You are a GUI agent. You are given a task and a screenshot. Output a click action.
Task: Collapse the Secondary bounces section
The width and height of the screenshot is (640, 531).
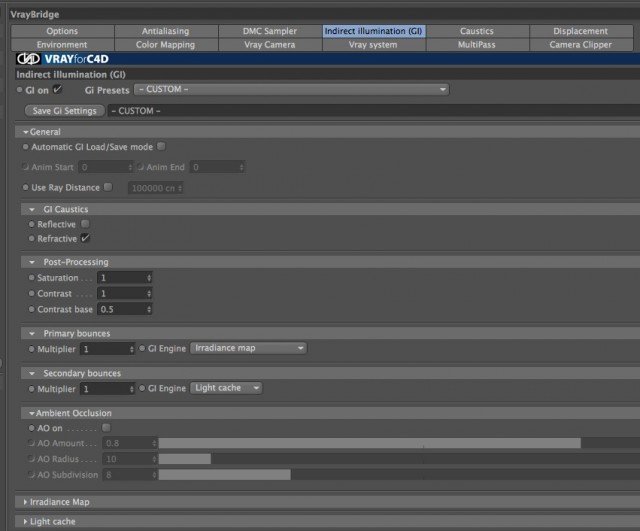[32, 373]
